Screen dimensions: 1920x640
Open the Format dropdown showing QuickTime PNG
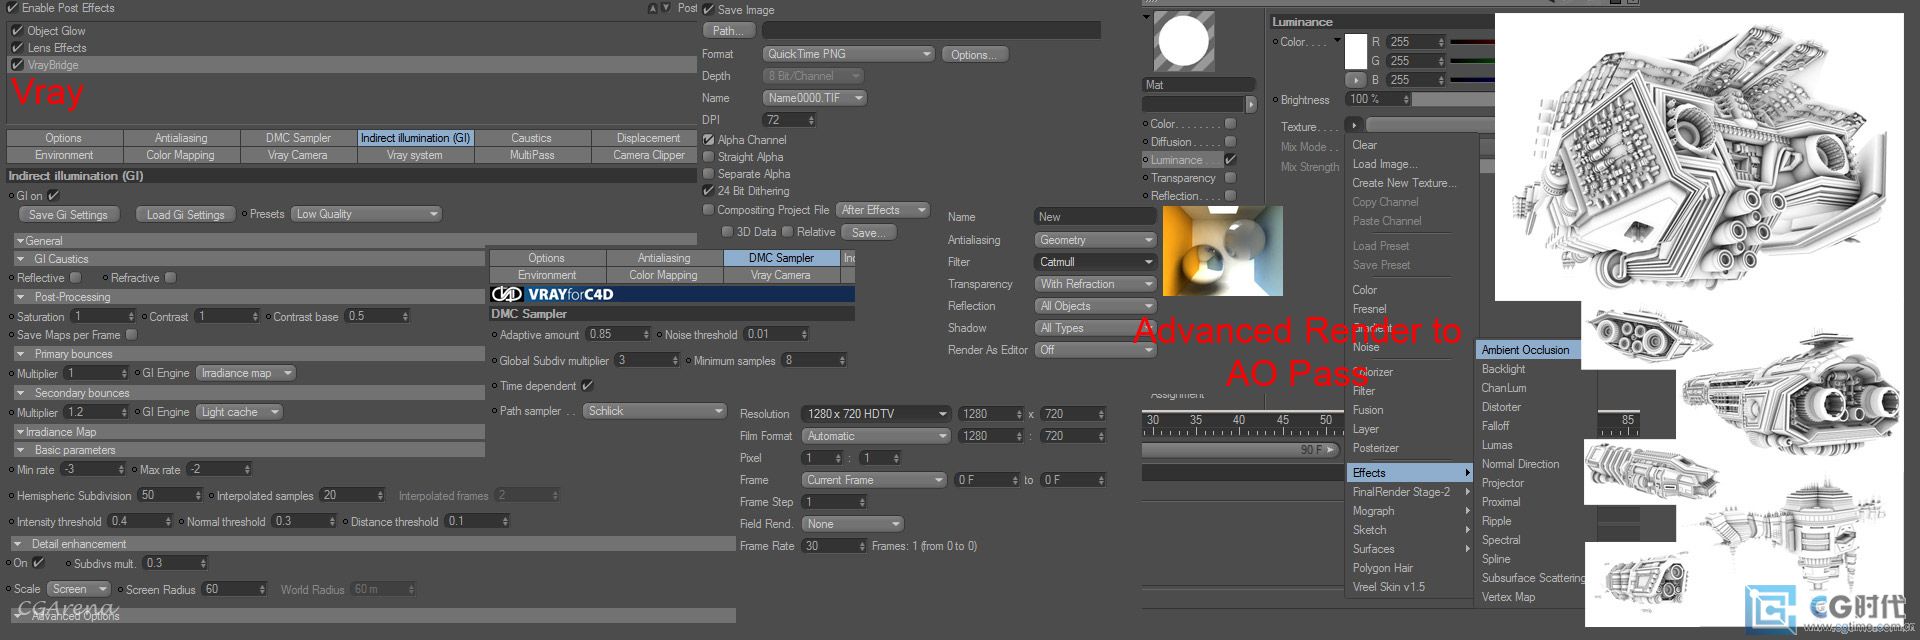coord(849,54)
